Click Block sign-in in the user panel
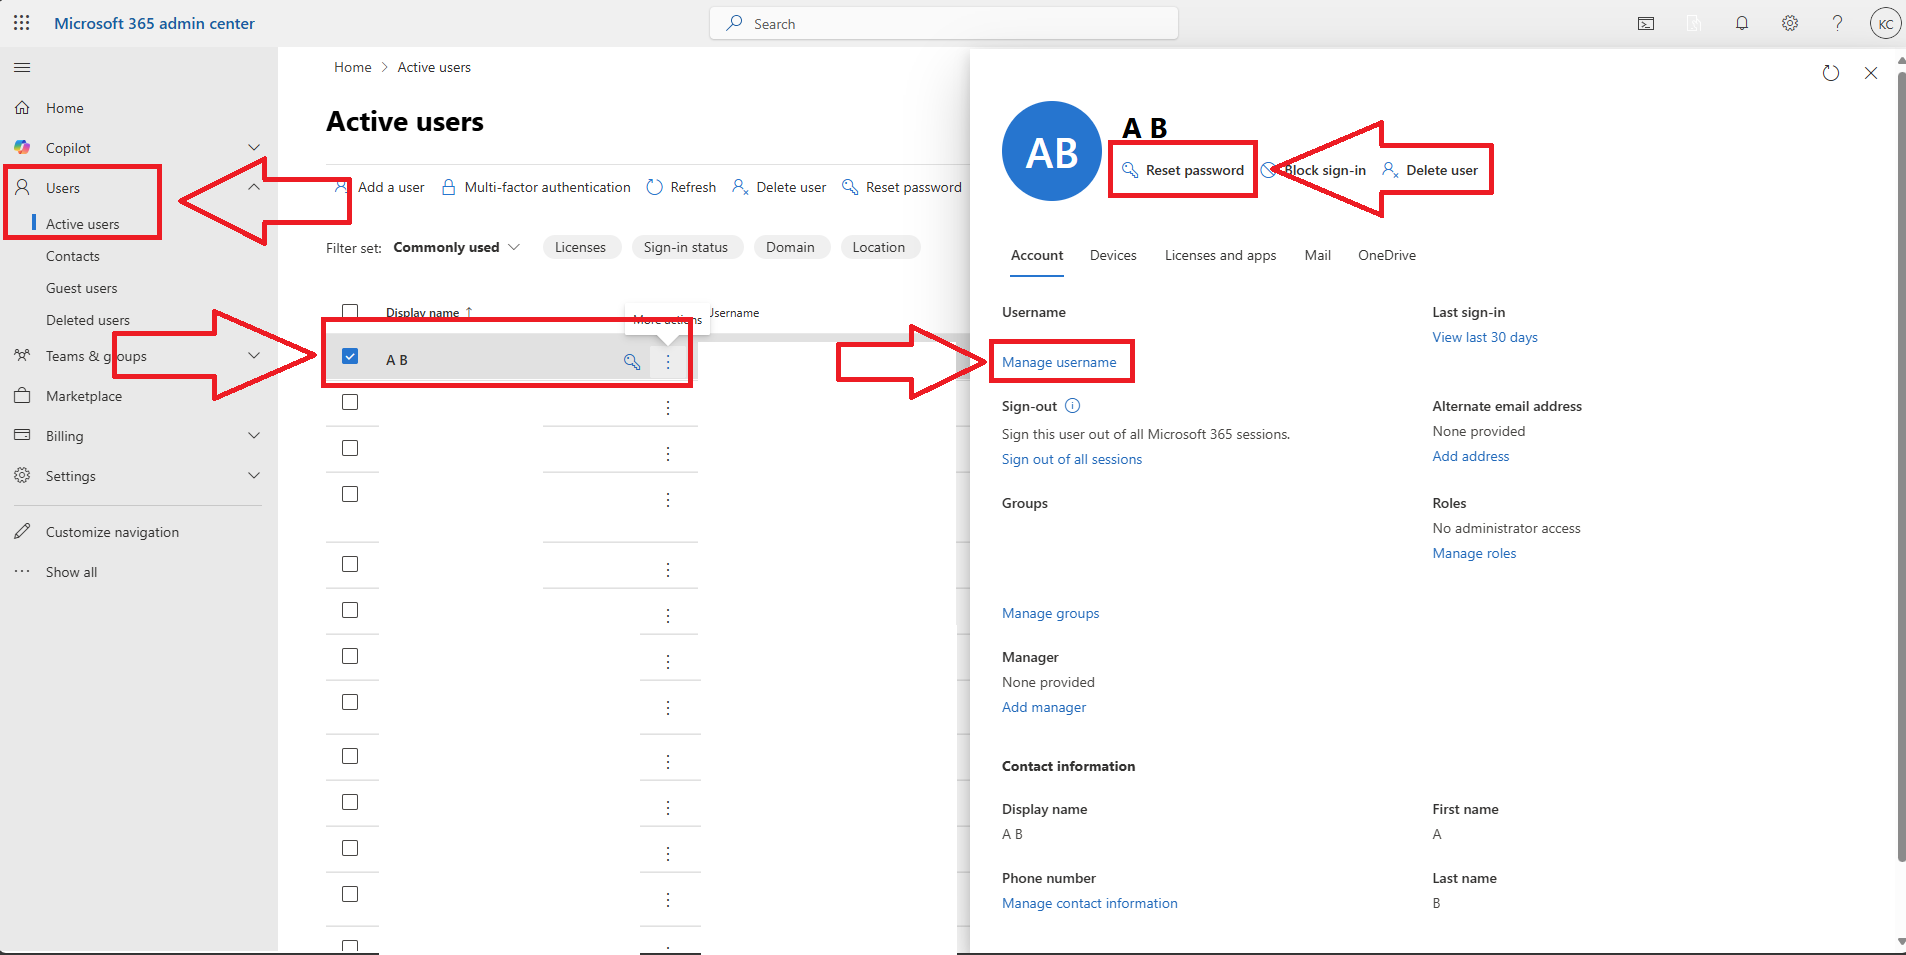 [x=1314, y=170]
